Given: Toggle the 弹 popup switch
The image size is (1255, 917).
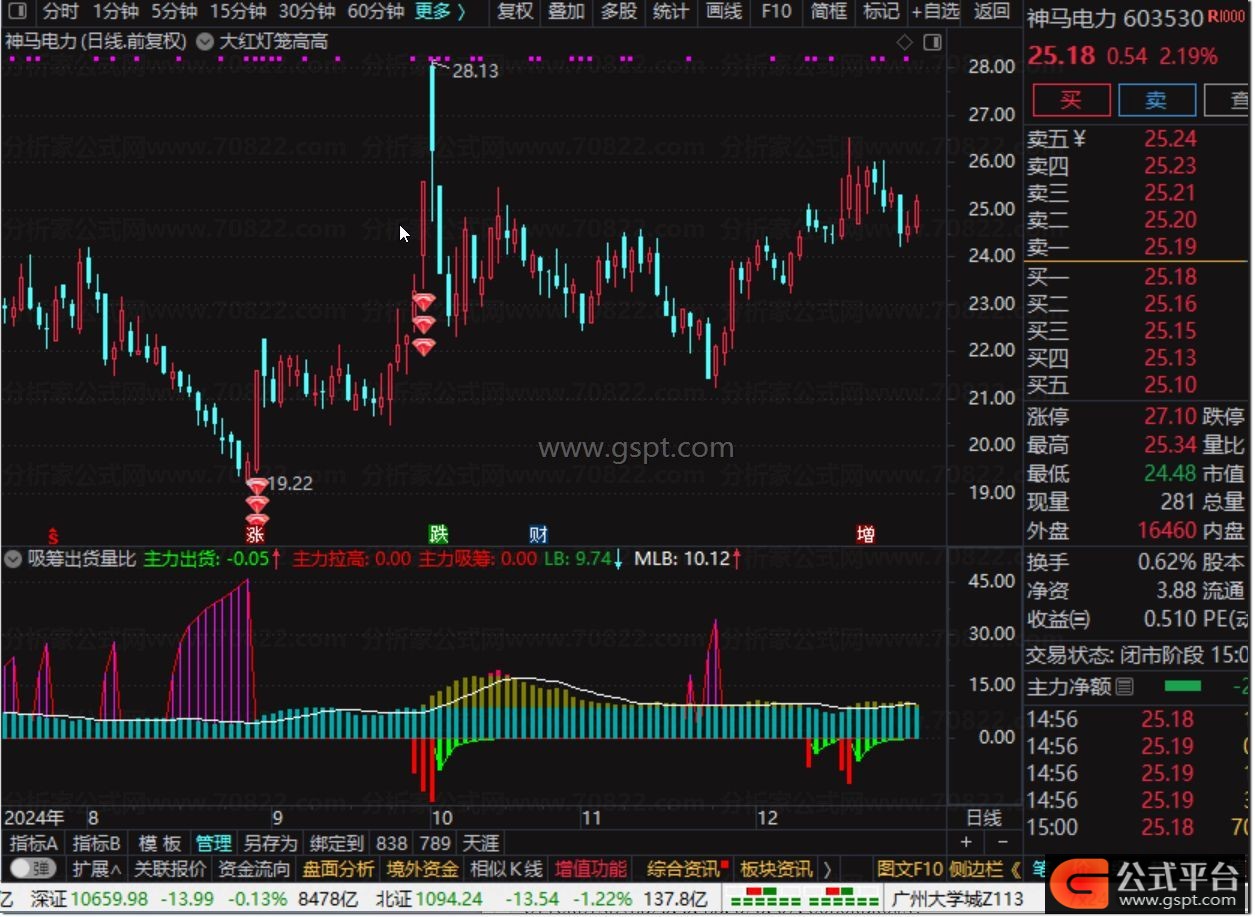Looking at the screenshot, I should [32, 868].
